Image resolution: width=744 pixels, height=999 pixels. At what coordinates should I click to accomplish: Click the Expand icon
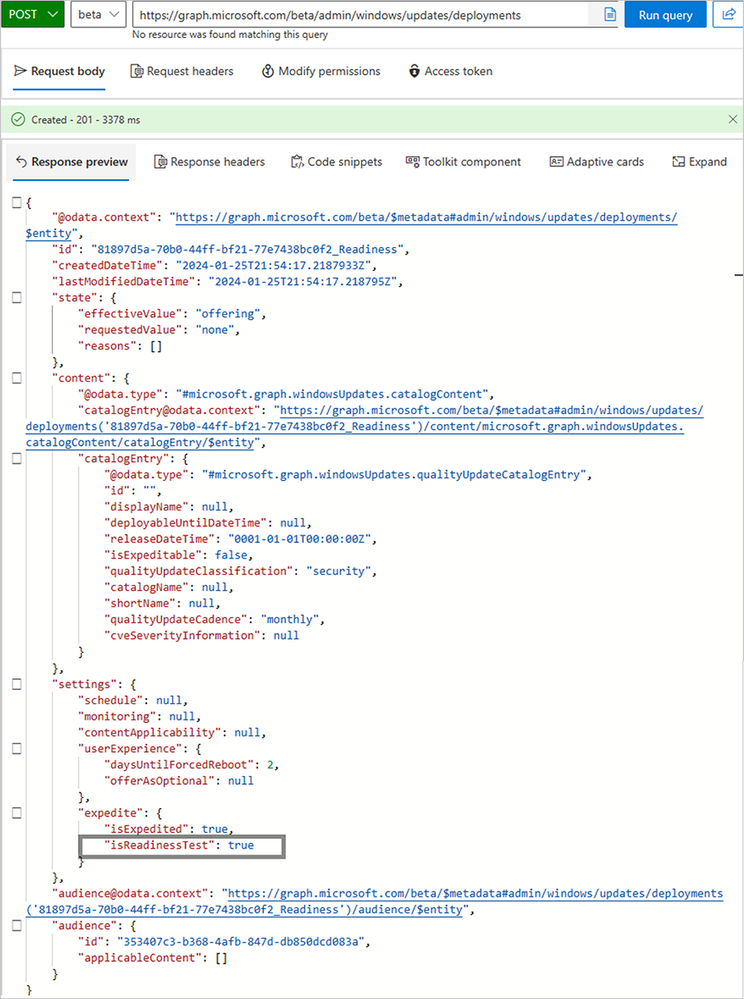[678, 162]
